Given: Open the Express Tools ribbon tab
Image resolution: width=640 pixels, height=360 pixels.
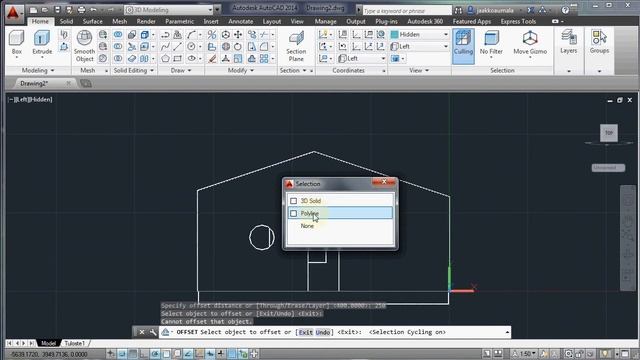Looking at the screenshot, I should (x=518, y=21).
